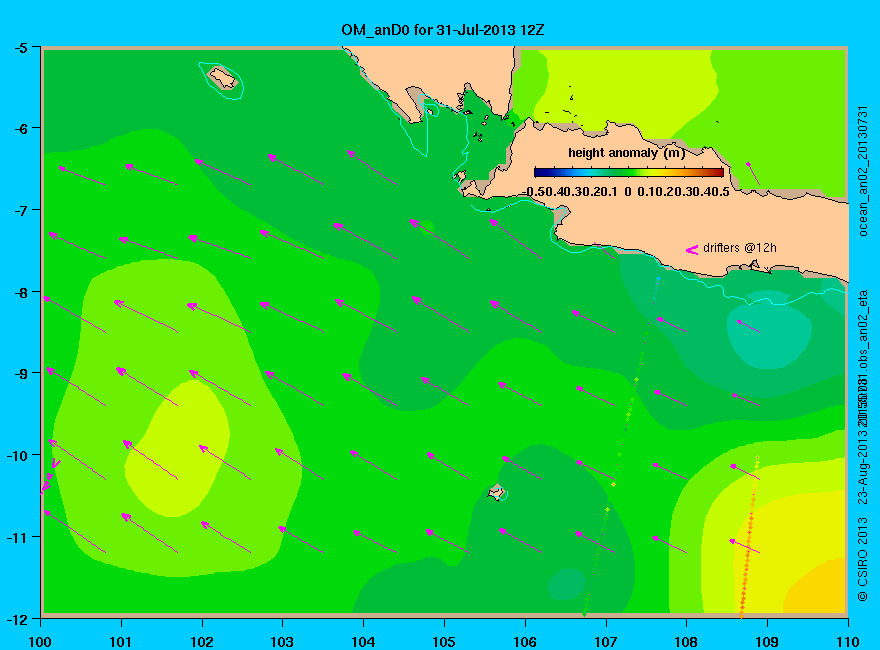880x650 pixels.
Task: Click the longitude label "105"
Action: (x=444, y=642)
